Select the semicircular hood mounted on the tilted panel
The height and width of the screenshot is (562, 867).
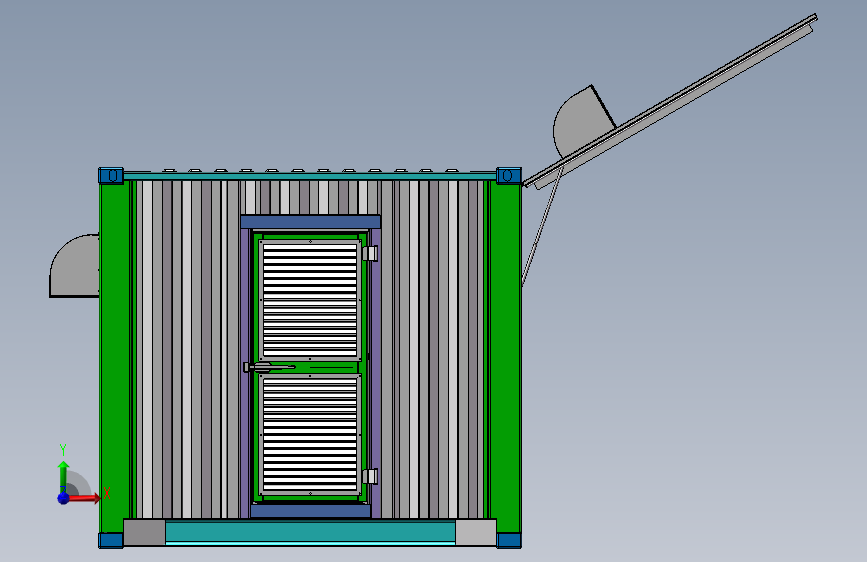click(582, 122)
